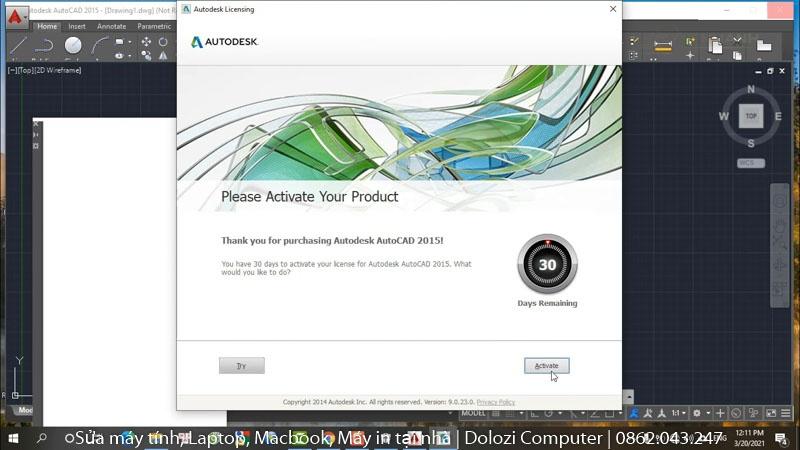The width and height of the screenshot is (800, 450).
Task: Open the AutoCAD application menu logo
Action: [x=16, y=17]
